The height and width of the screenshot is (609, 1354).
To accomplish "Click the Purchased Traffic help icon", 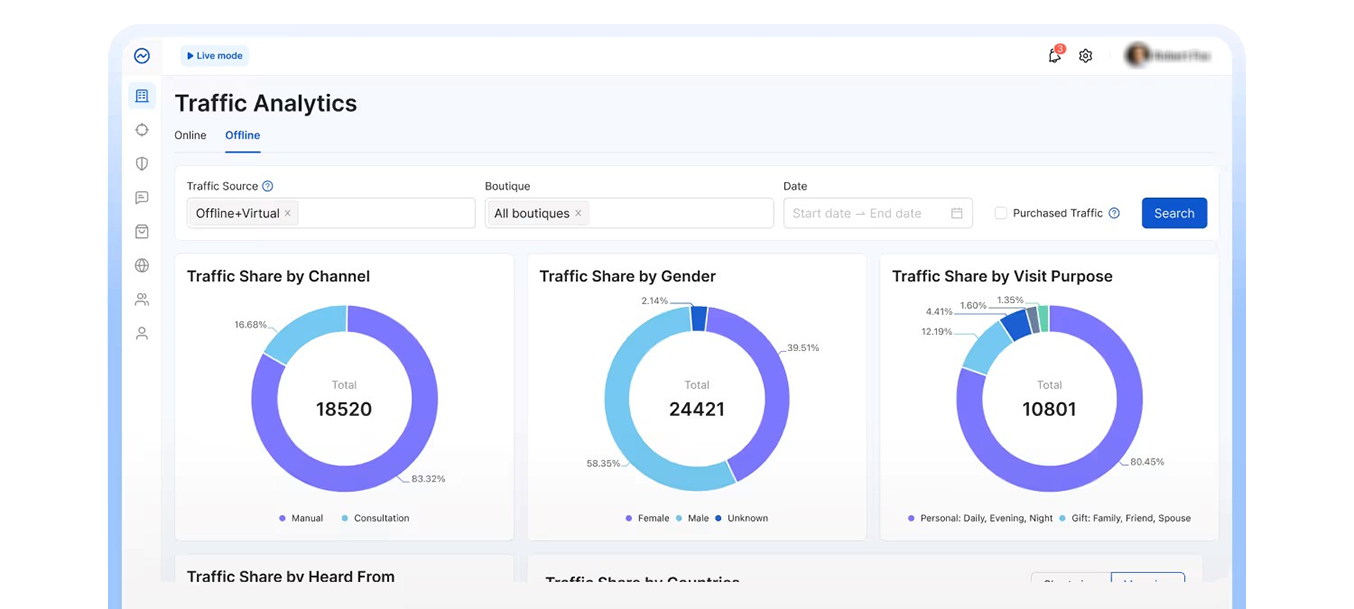I will point(1114,213).
